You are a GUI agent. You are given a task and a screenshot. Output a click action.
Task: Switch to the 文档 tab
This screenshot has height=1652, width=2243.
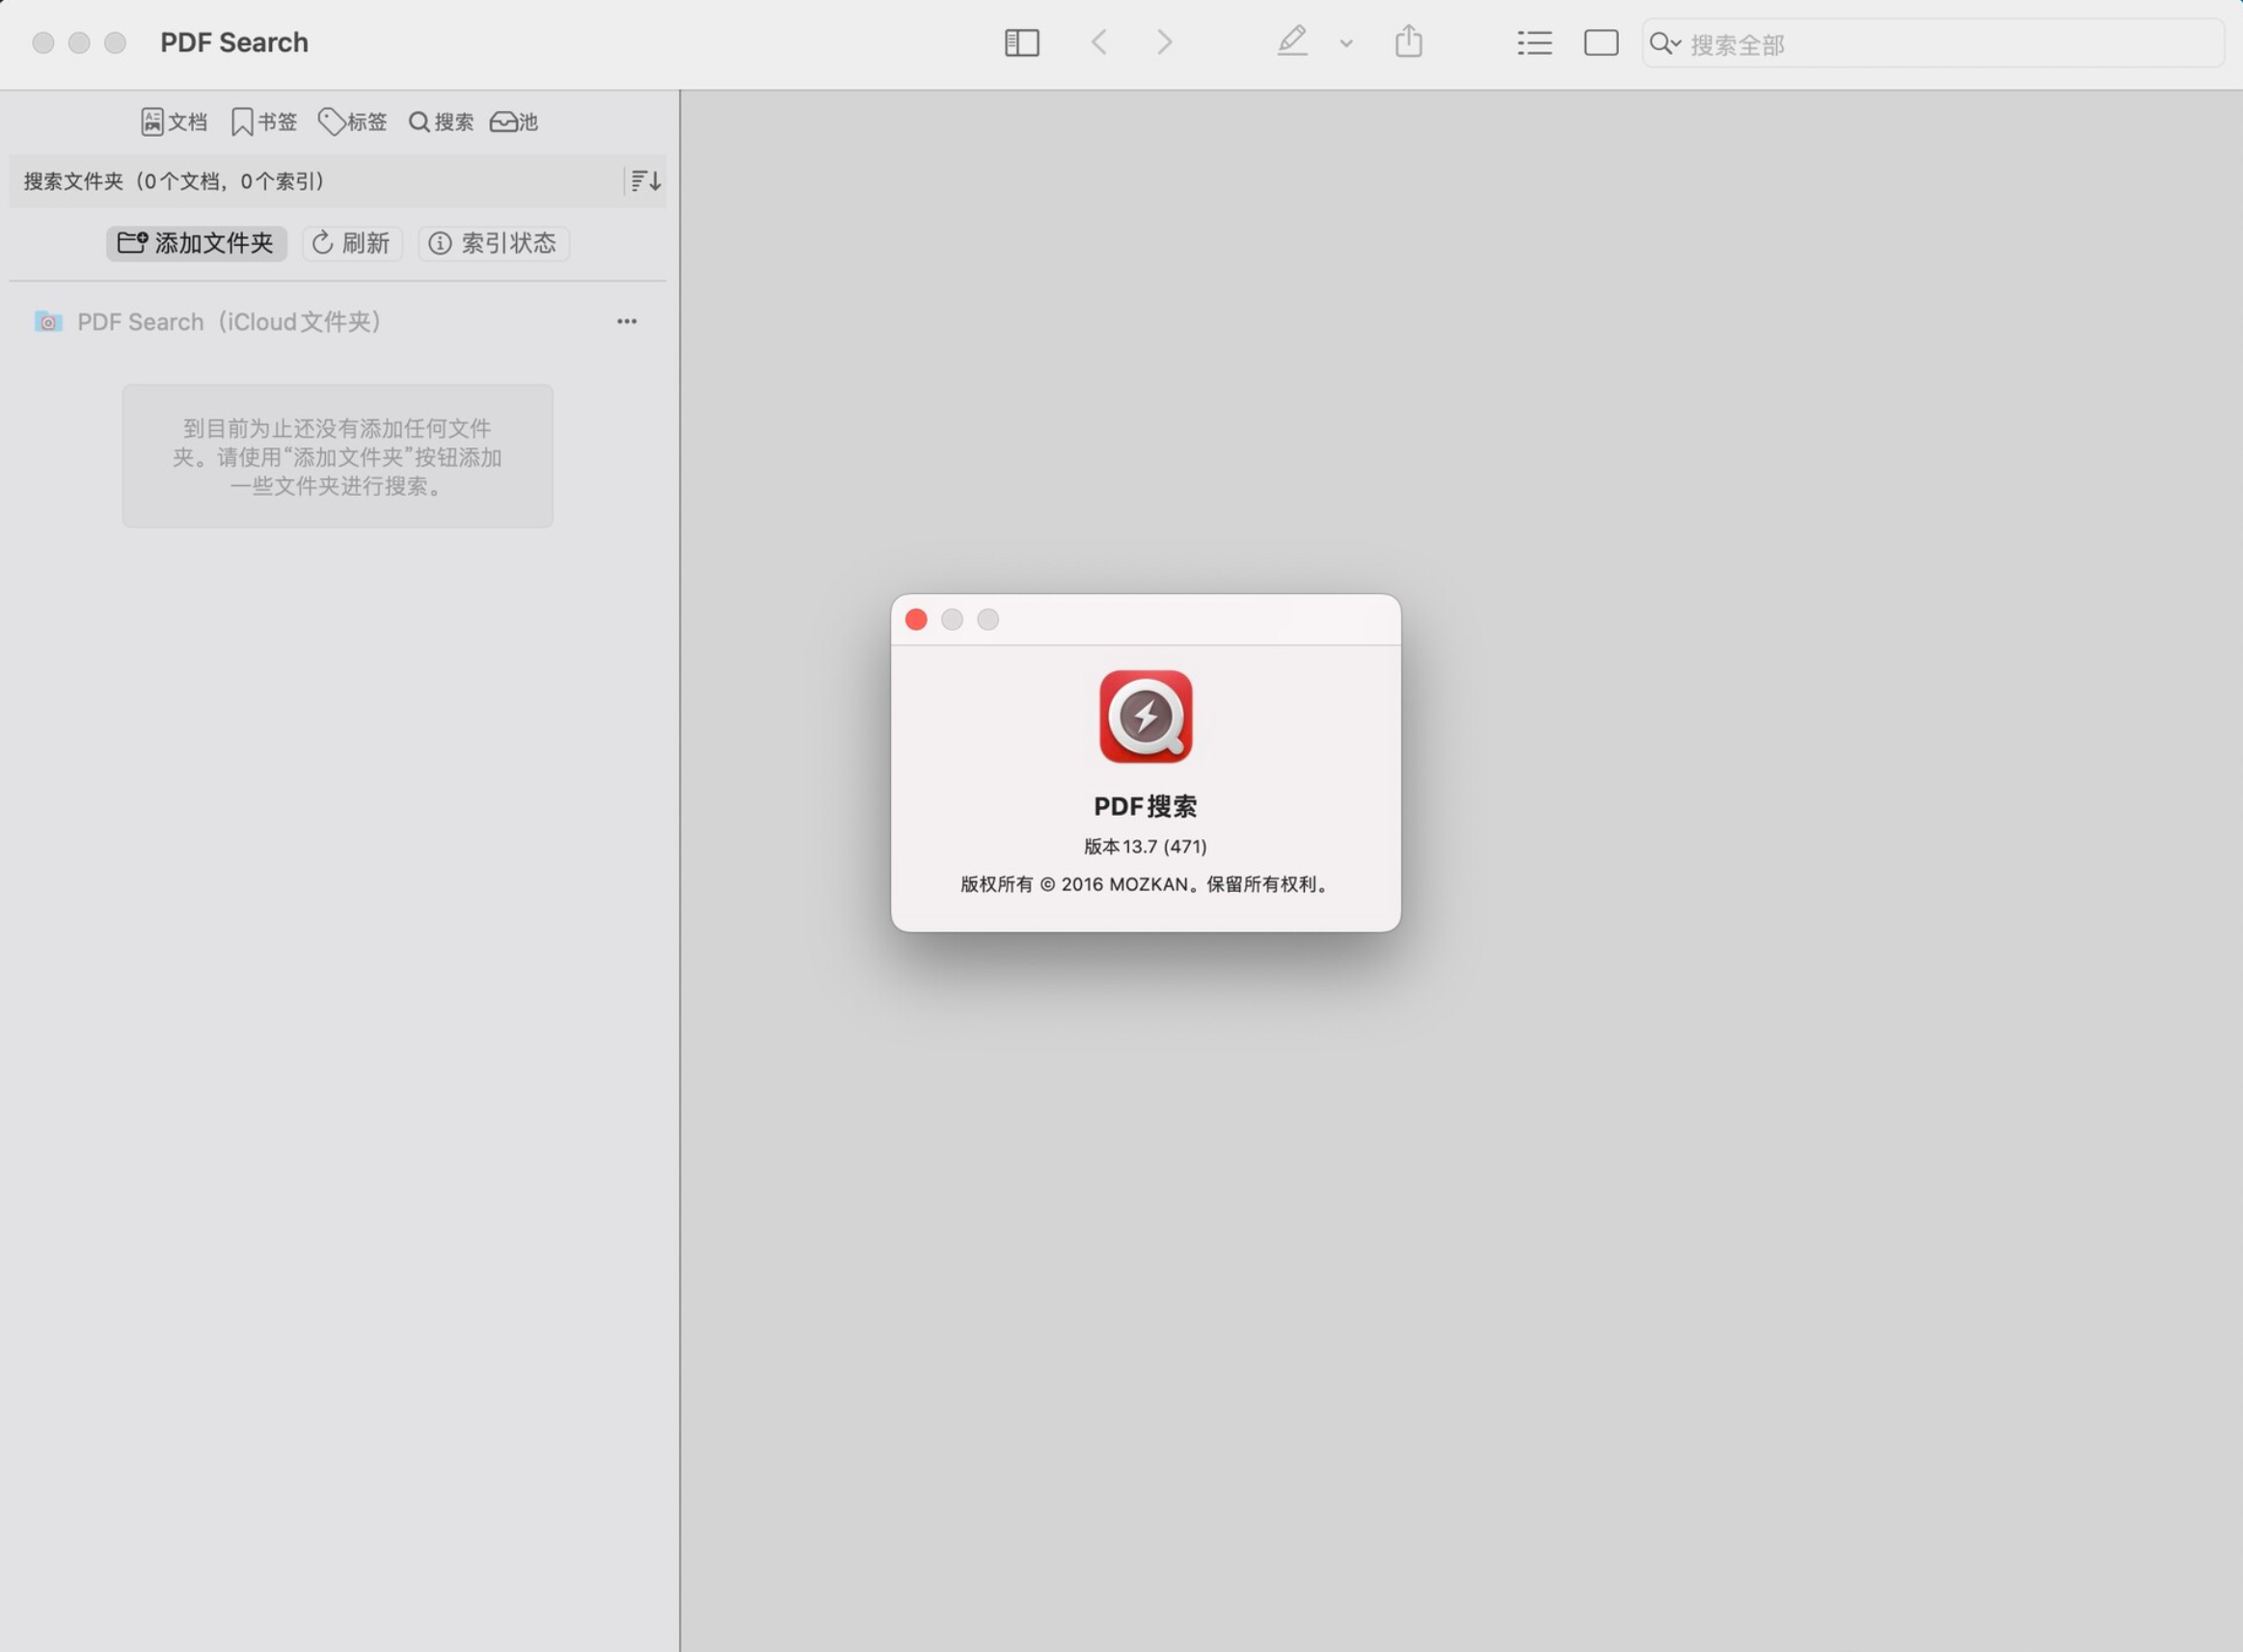click(174, 122)
